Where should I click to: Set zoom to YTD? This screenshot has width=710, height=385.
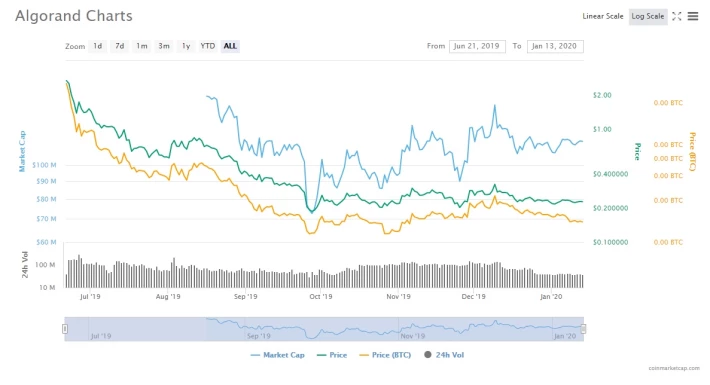208,46
